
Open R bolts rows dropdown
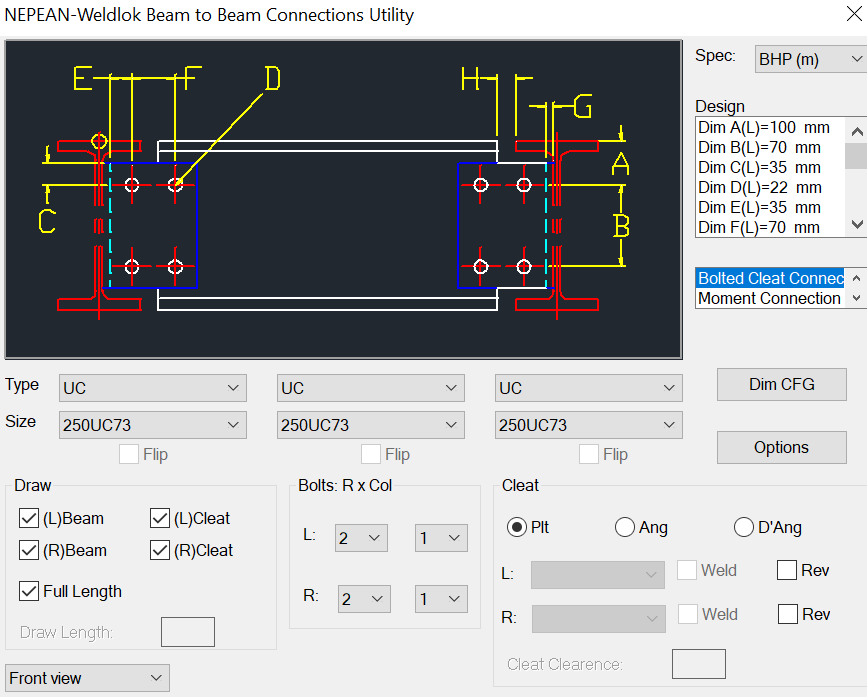point(364,599)
